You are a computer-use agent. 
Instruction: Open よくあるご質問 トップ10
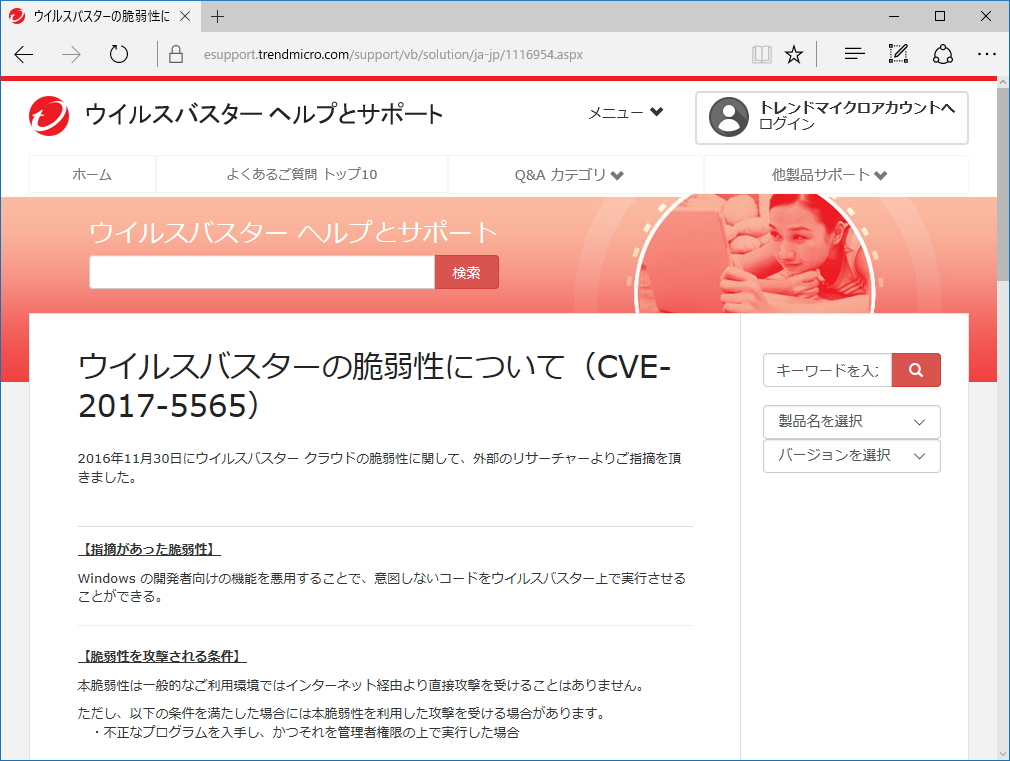[300, 174]
